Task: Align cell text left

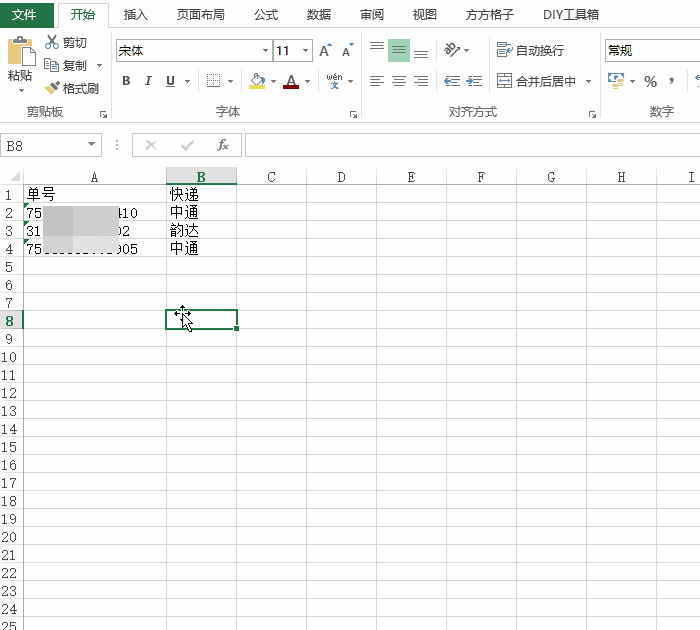Action: click(377, 81)
